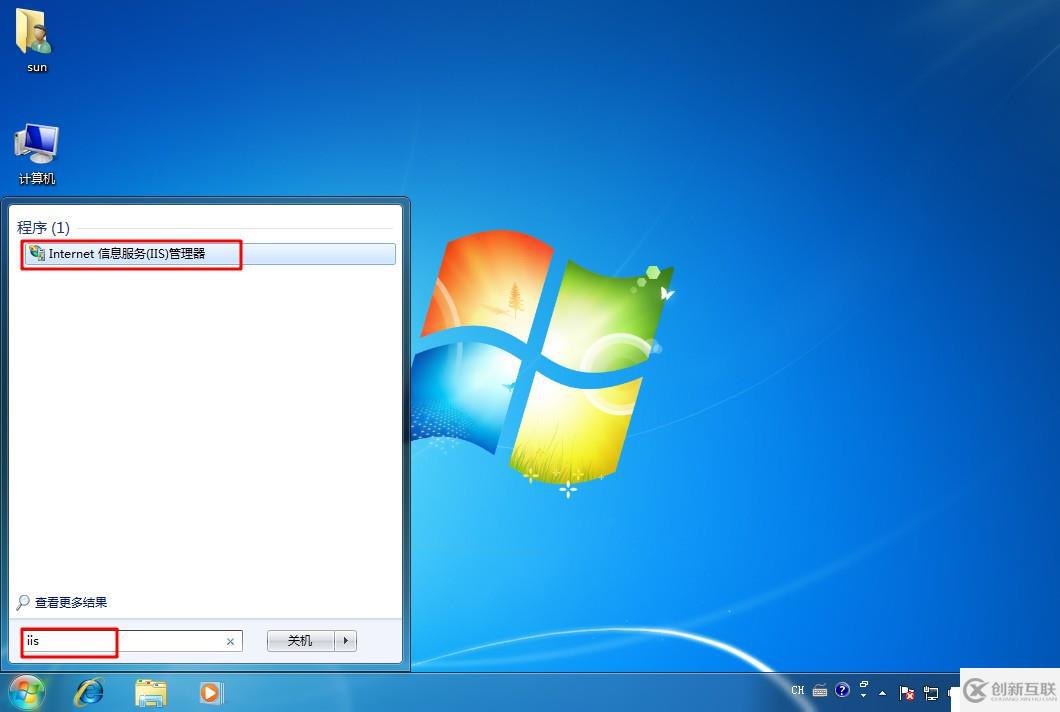The width and height of the screenshot is (1060, 712).
Task: Click the Windows Start orb
Action: pyautogui.click(x=26, y=692)
